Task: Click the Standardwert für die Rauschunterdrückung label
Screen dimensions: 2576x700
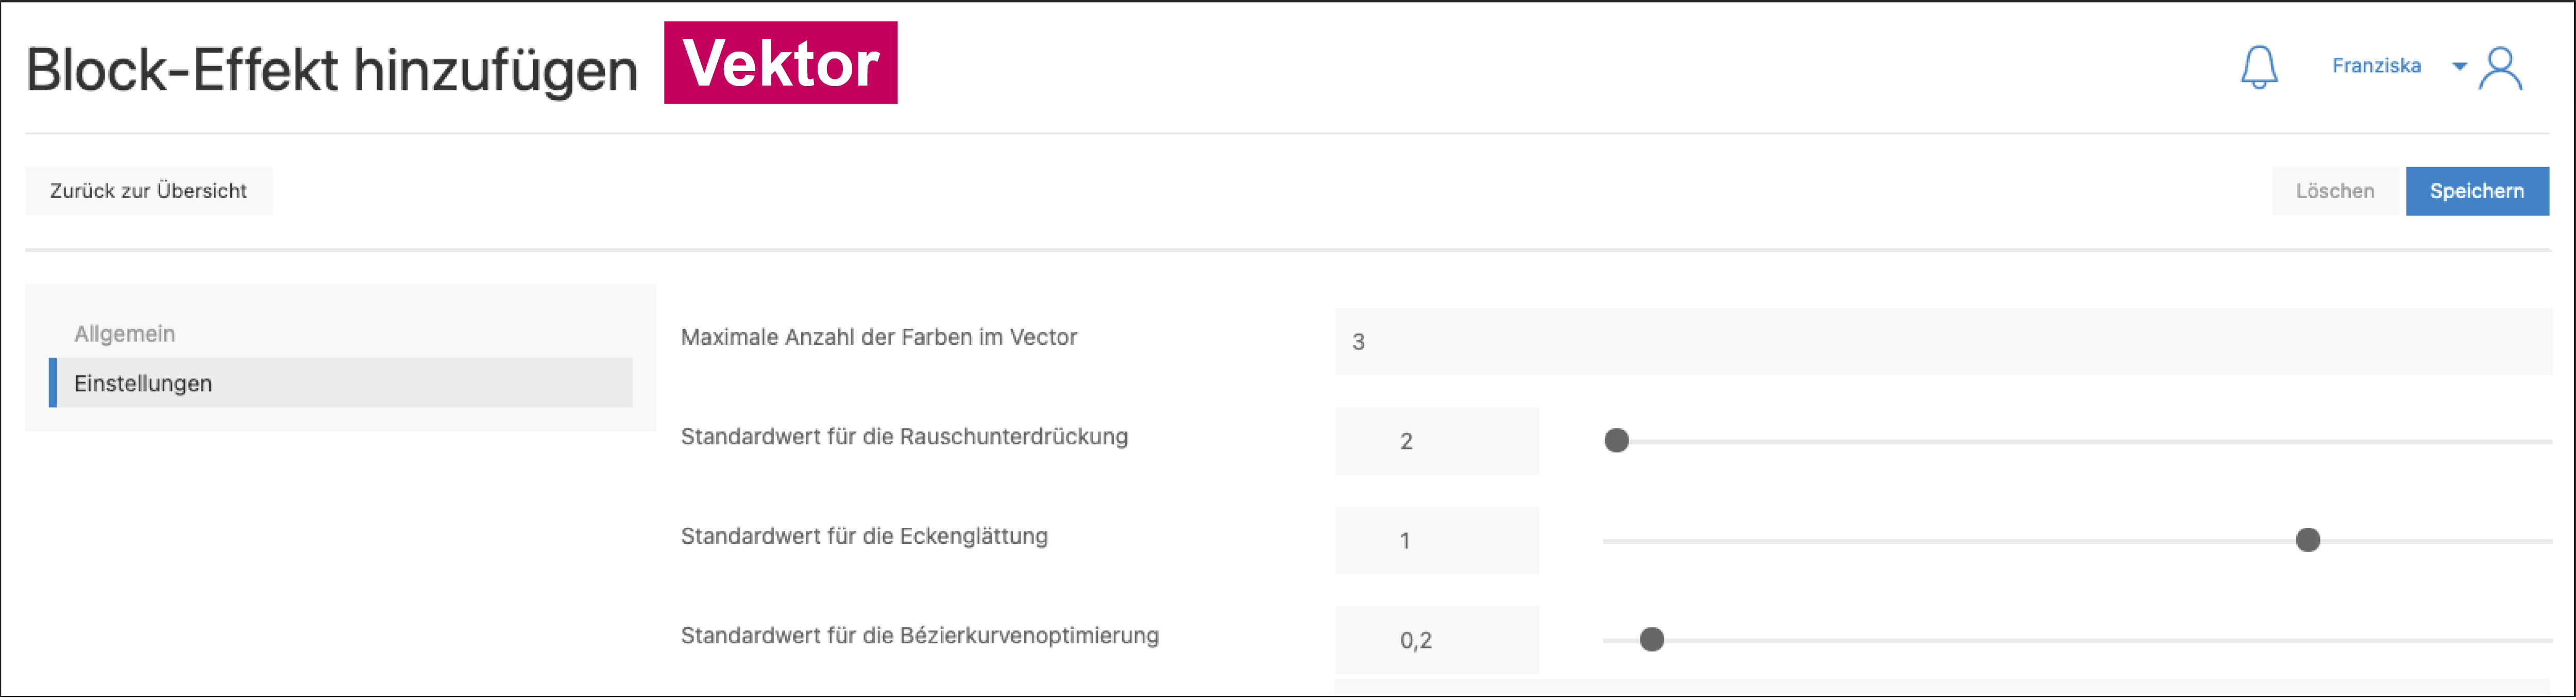Action: coord(904,437)
